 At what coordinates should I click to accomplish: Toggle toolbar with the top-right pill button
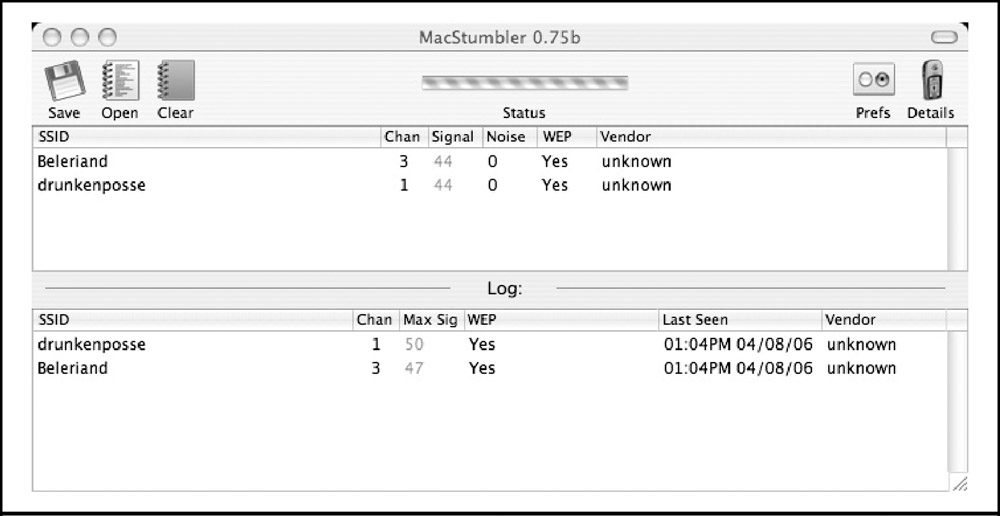tap(944, 37)
